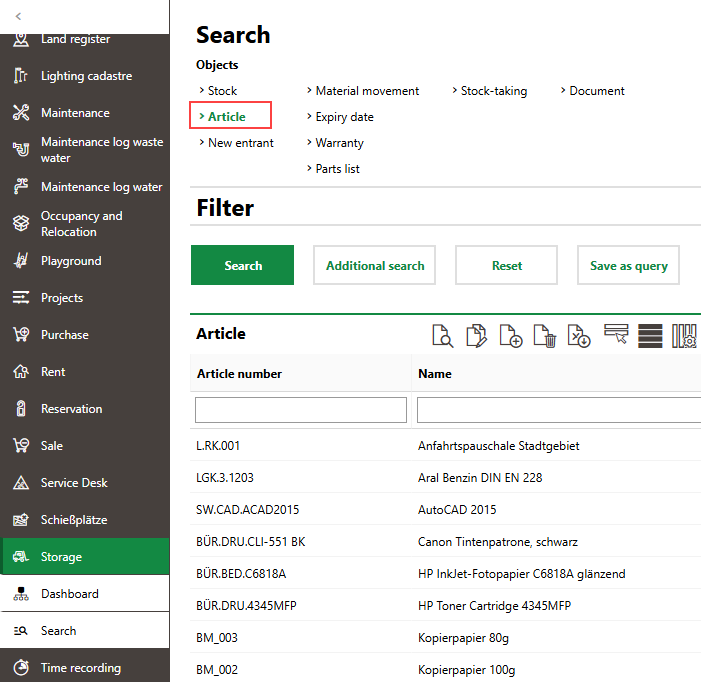Select the AutoCAD 2015 row

[456, 510]
